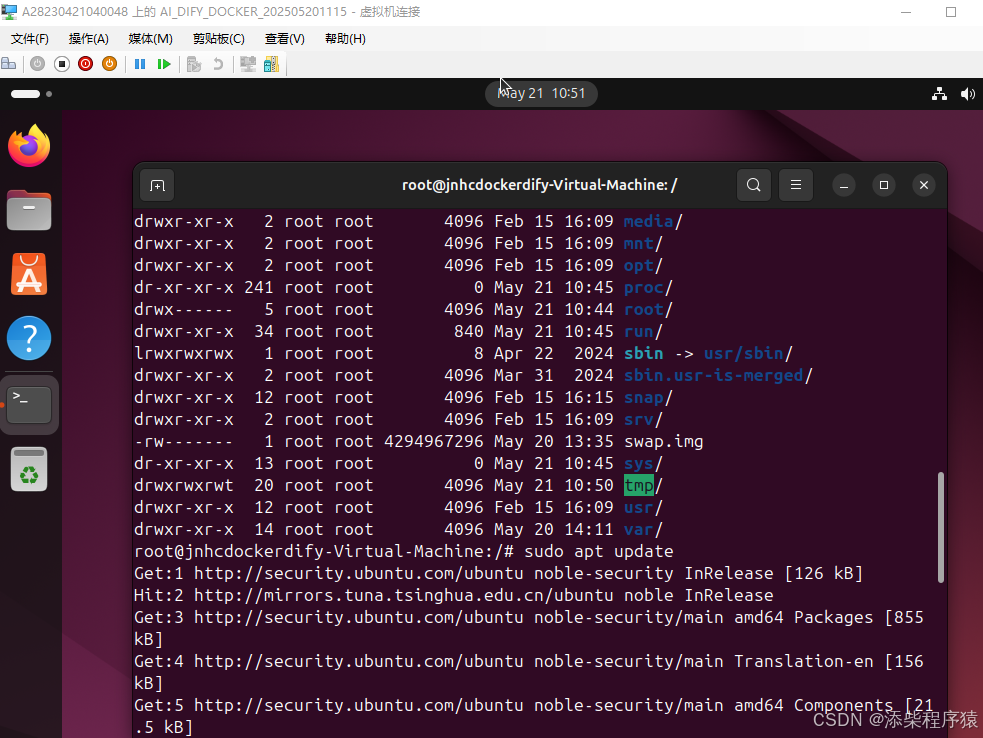Image resolution: width=983 pixels, height=738 pixels.
Task: Open a new terminal tab with the plus icon
Action: [157, 186]
